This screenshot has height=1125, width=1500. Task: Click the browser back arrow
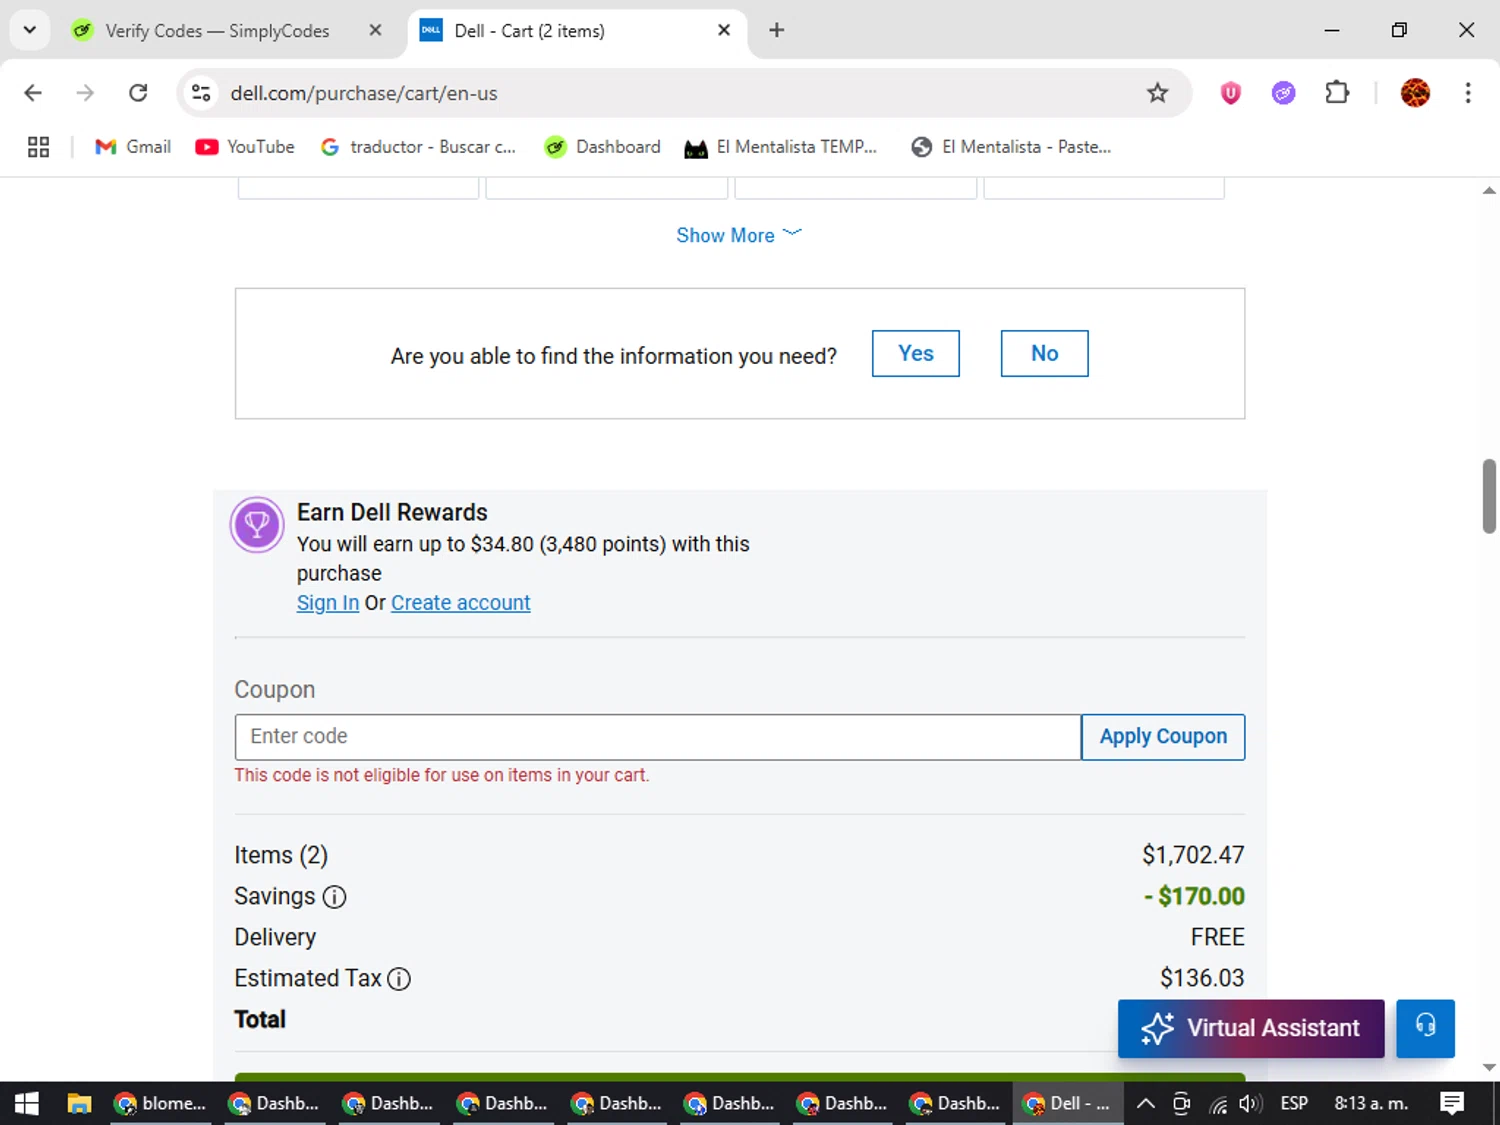tap(33, 93)
